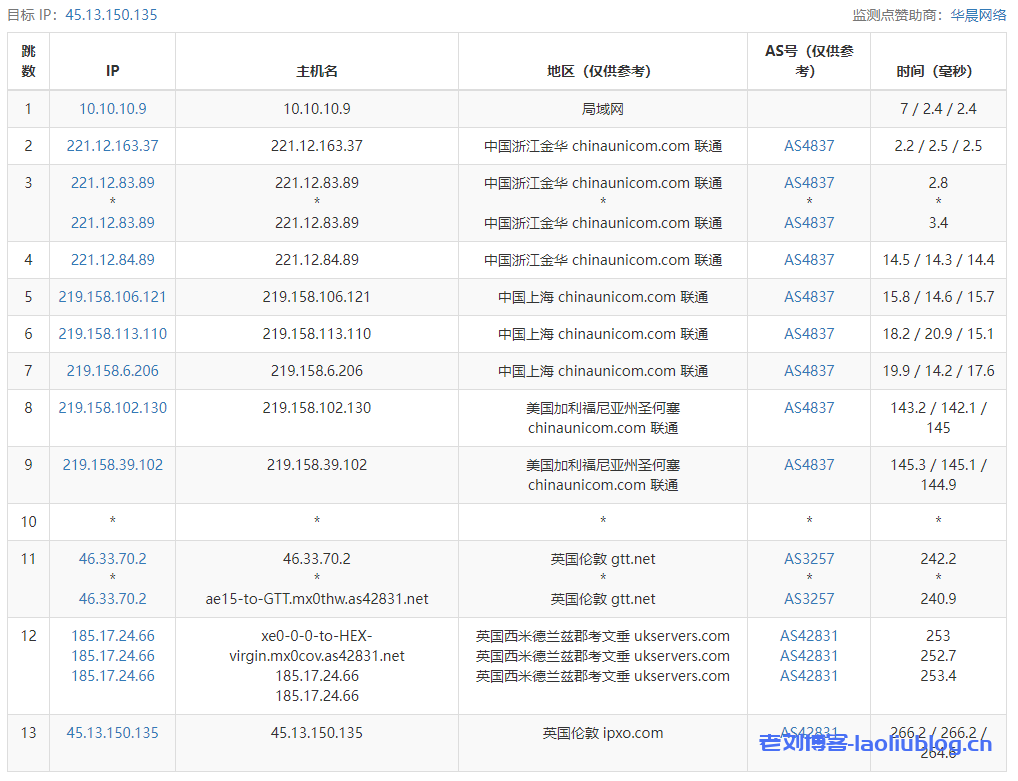Open the 219.158.6.206 IP link
Image resolution: width=1018 pixels, height=781 pixels.
coord(113,371)
